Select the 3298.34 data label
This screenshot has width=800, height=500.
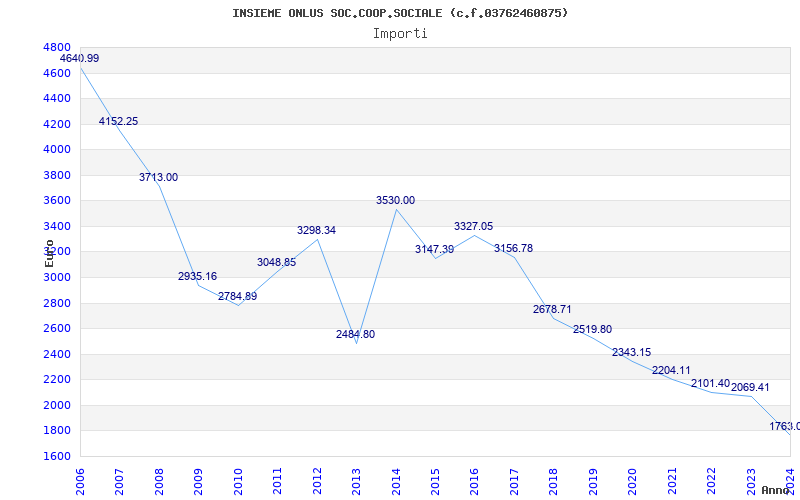point(316,230)
